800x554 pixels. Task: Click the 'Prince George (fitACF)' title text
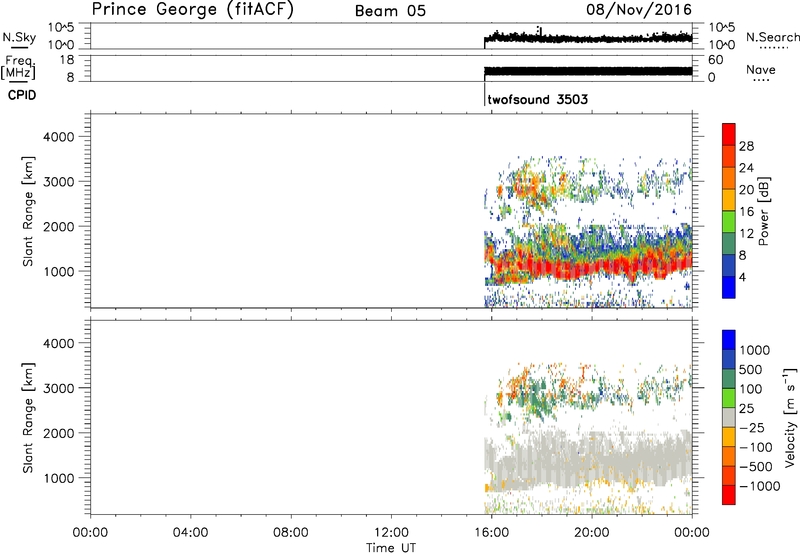192,10
